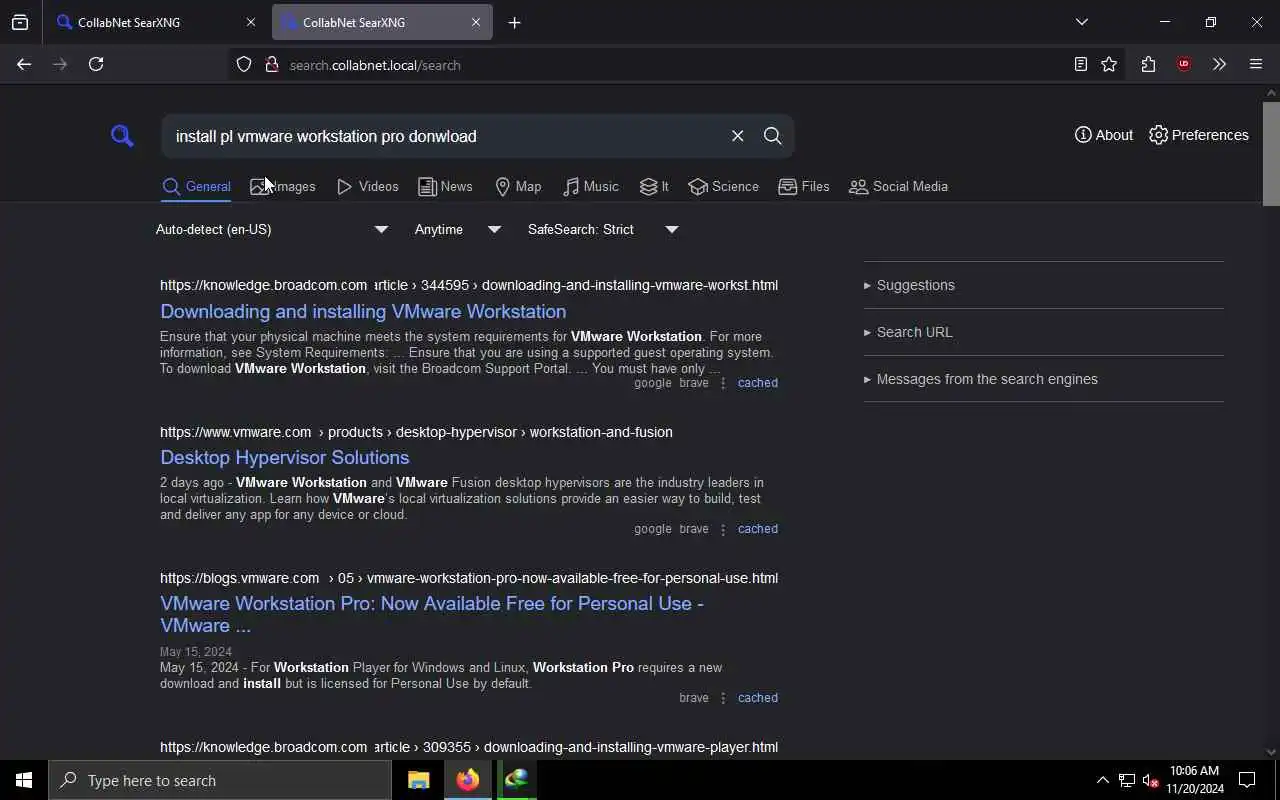Open the Windows Start menu

point(24,780)
